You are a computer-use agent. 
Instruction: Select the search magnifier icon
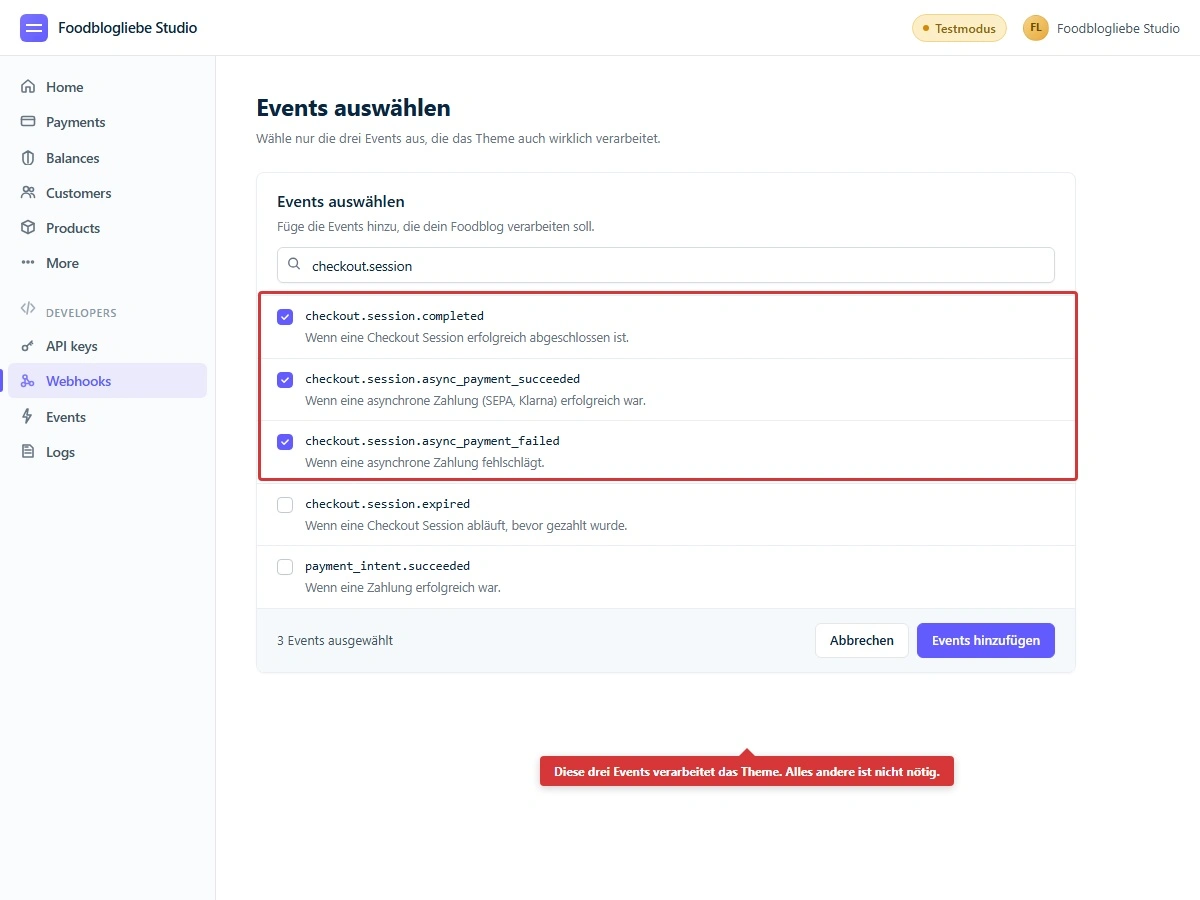tap(294, 265)
